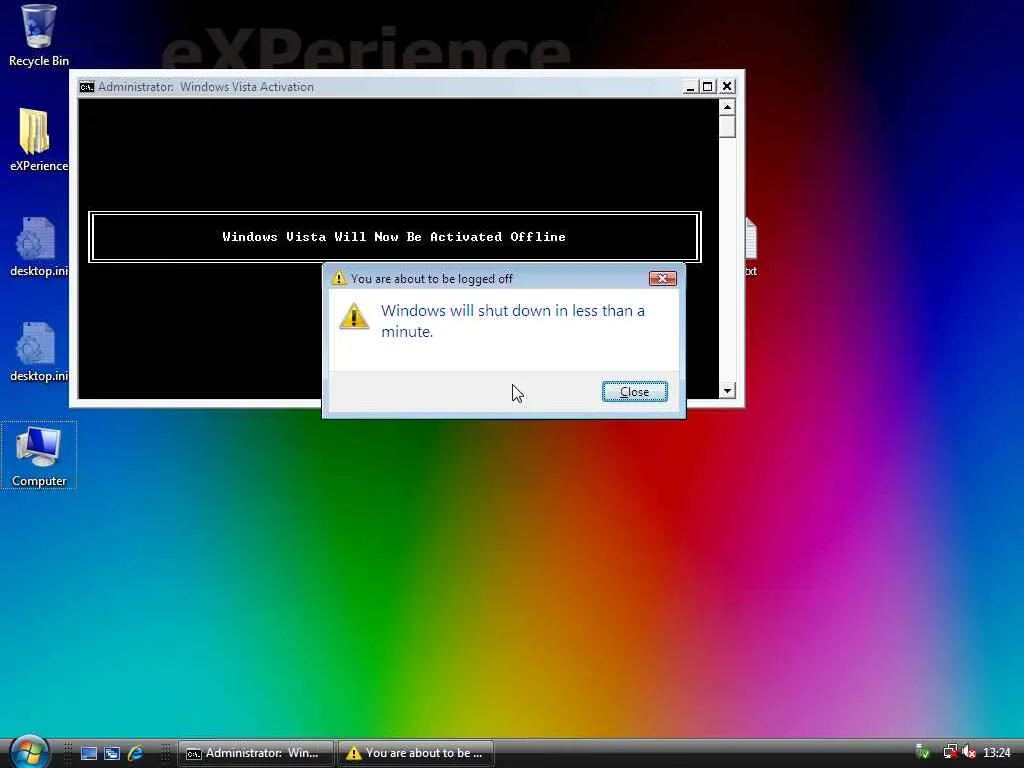The height and width of the screenshot is (768, 1024).
Task: Open the eXPerience folder on desktop
Action: (x=39, y=139)
